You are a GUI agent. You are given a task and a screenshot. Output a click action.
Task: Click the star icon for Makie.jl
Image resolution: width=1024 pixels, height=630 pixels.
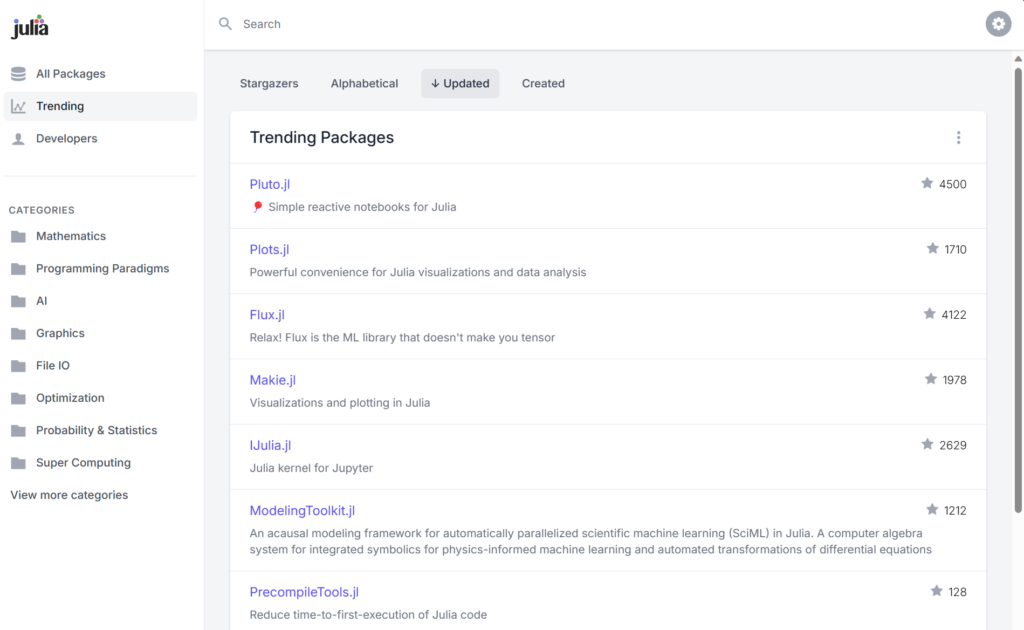coord(931,379)
